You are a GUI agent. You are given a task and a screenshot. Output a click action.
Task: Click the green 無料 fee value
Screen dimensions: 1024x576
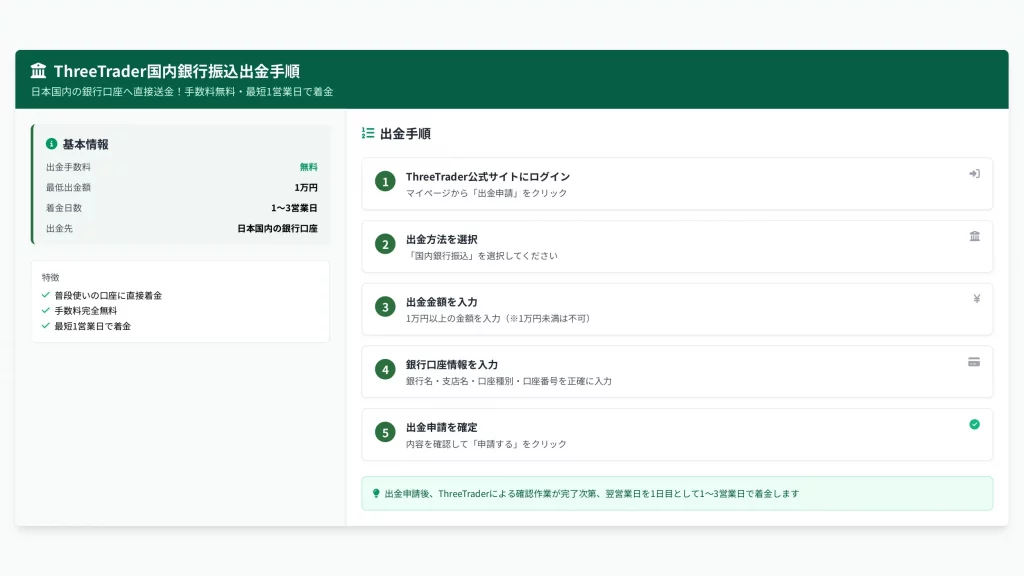click(x=308, y=167)
